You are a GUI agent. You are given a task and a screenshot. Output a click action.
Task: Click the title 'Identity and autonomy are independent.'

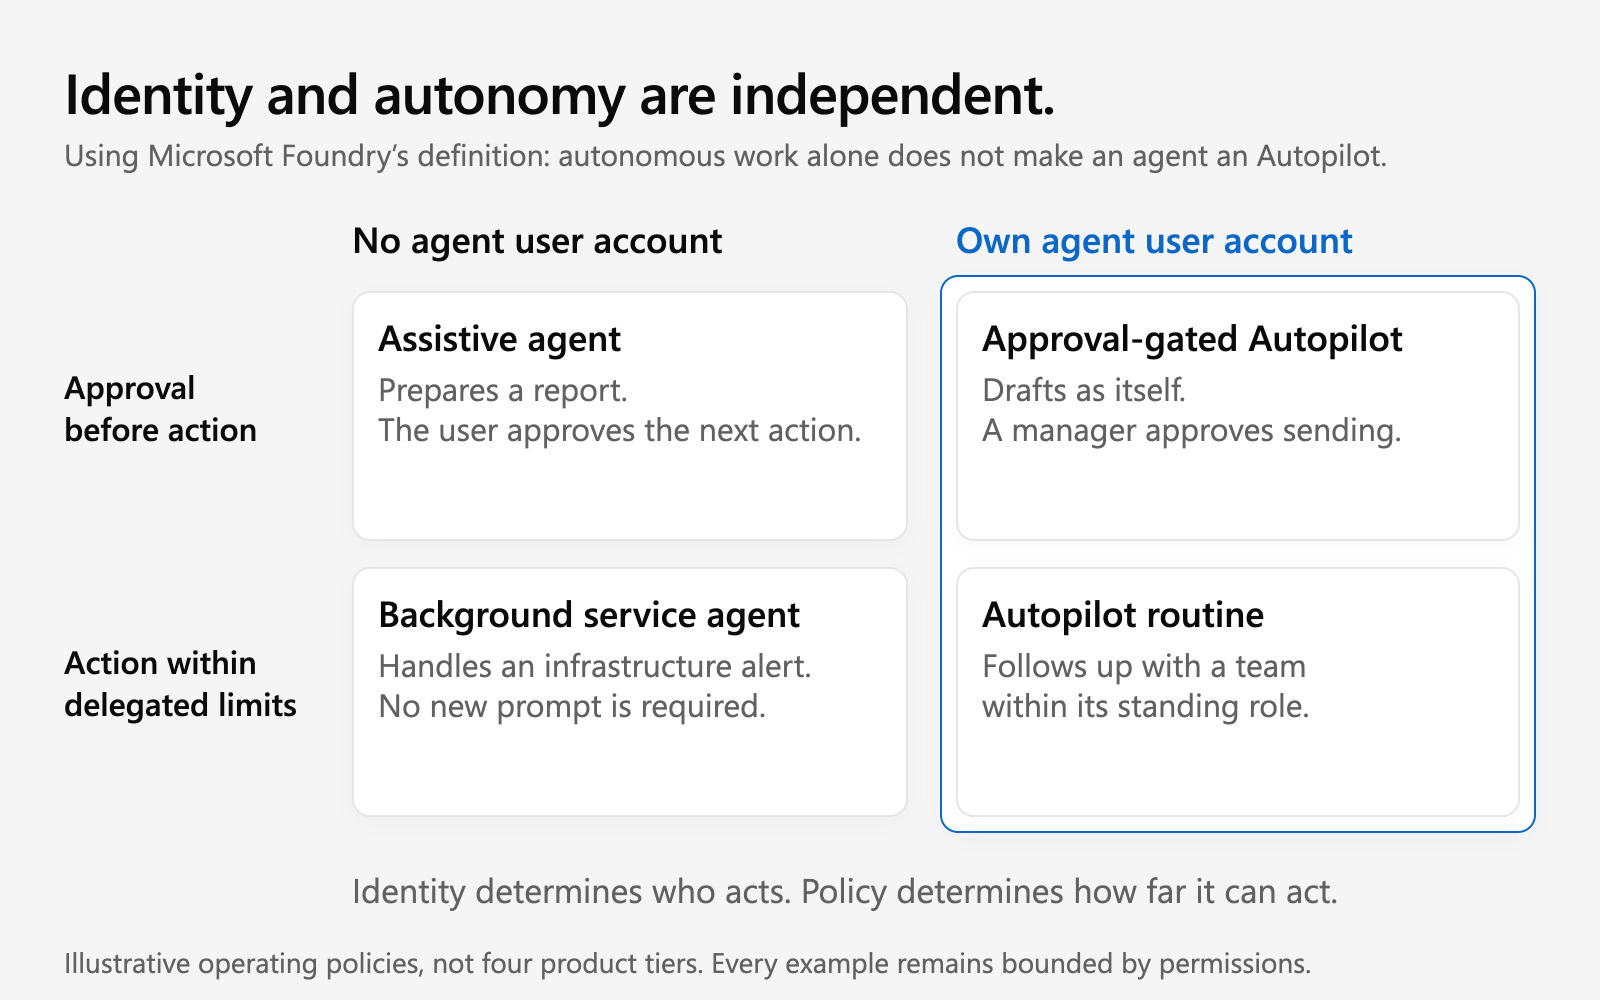click(x=559, y=97)
